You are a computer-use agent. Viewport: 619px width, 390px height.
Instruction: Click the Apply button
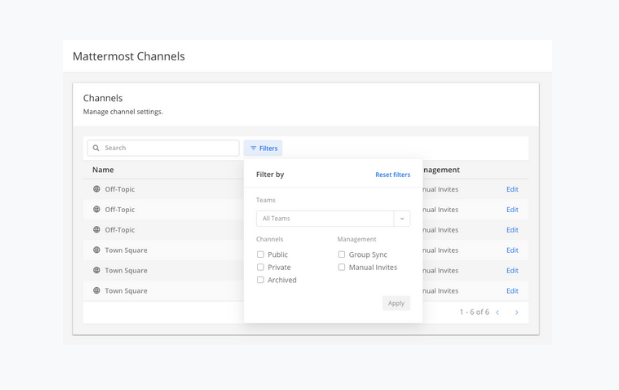[396, 303]
